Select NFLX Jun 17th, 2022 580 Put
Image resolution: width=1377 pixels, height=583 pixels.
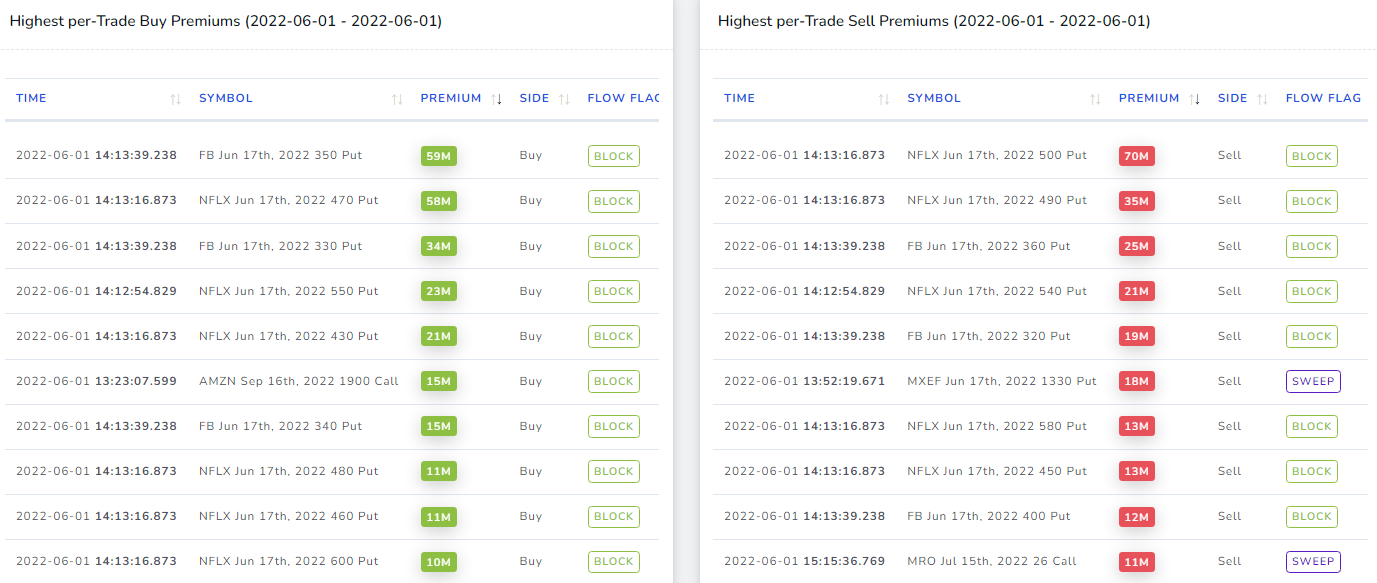coord(997,425)
